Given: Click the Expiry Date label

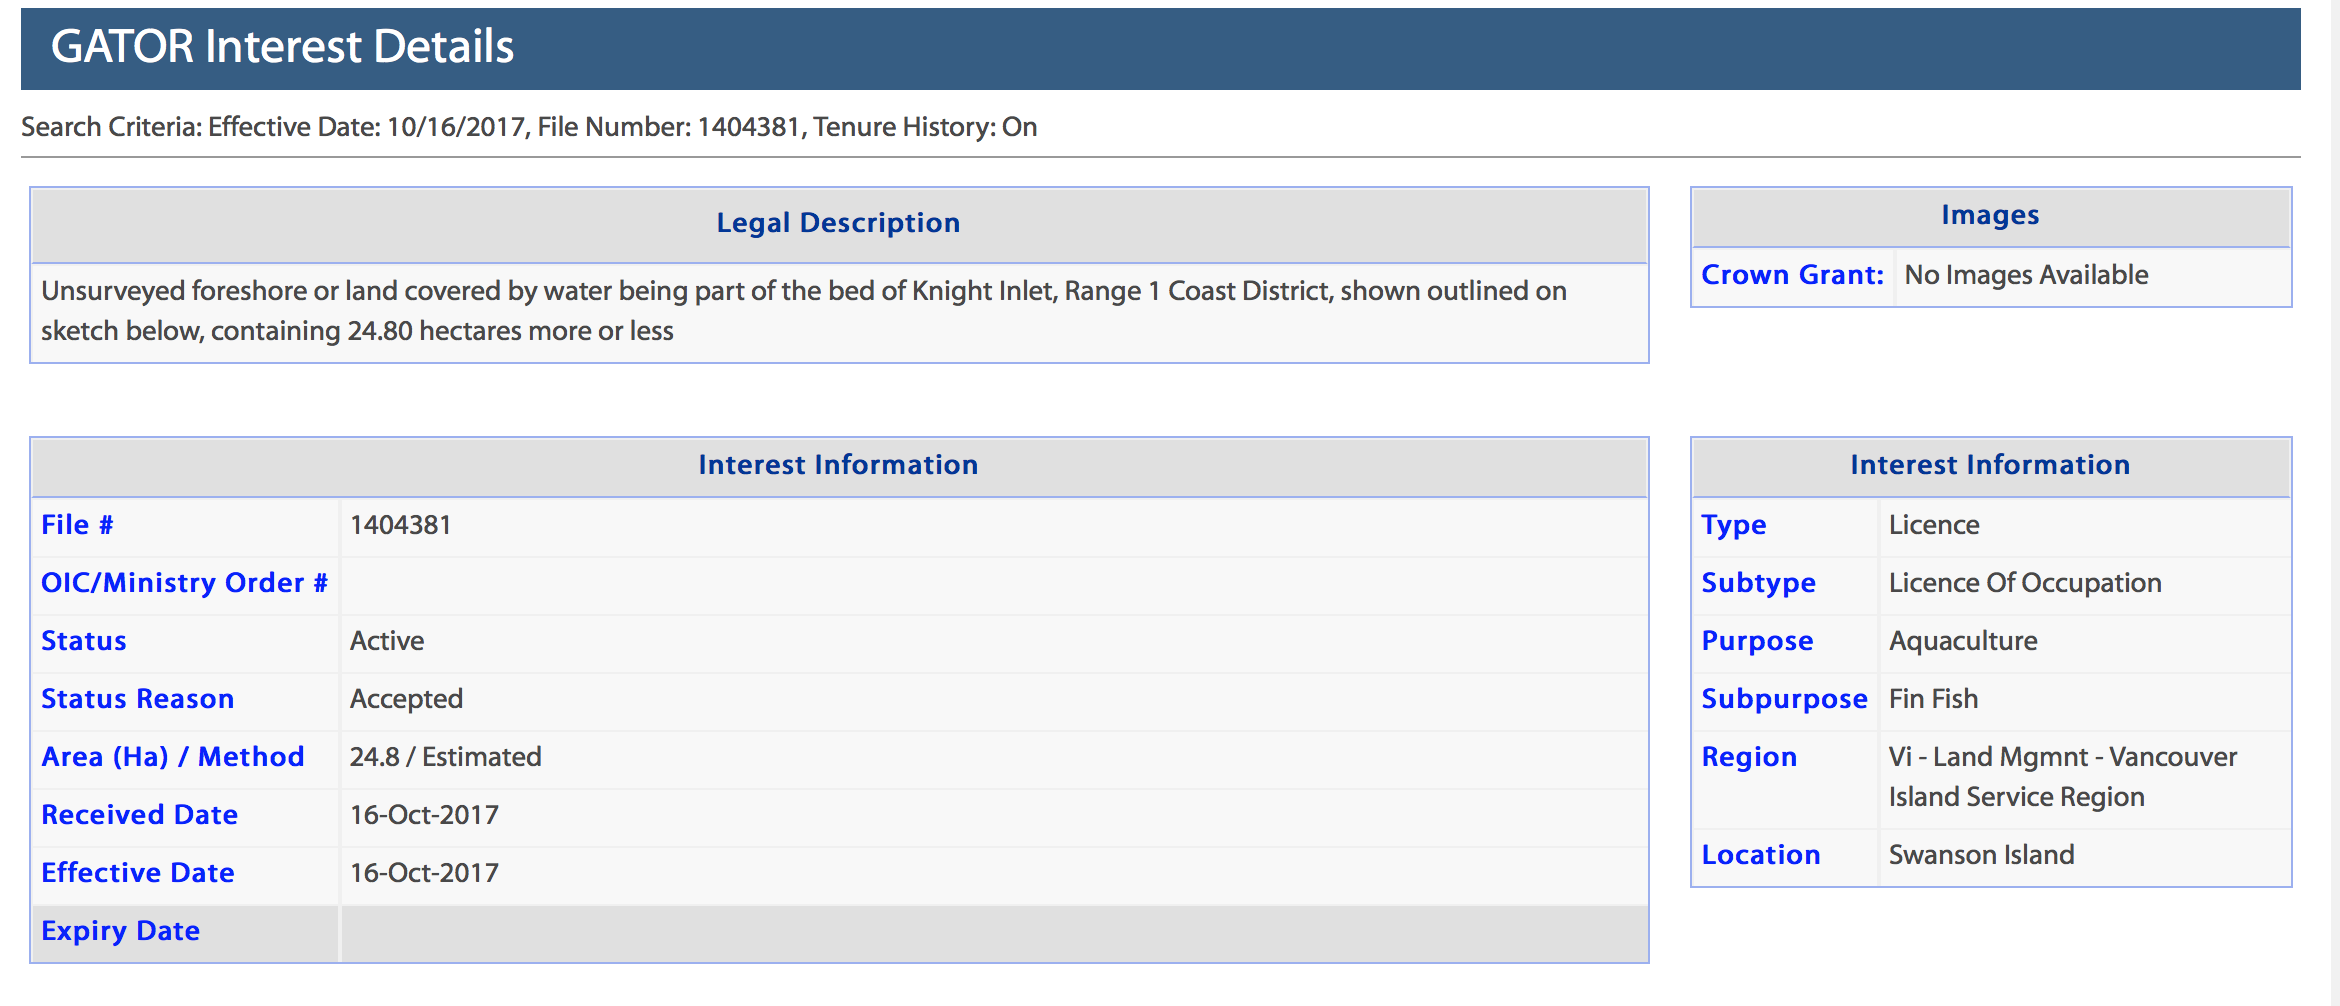Looking at the screenshot, I should (x=120, y=931).
